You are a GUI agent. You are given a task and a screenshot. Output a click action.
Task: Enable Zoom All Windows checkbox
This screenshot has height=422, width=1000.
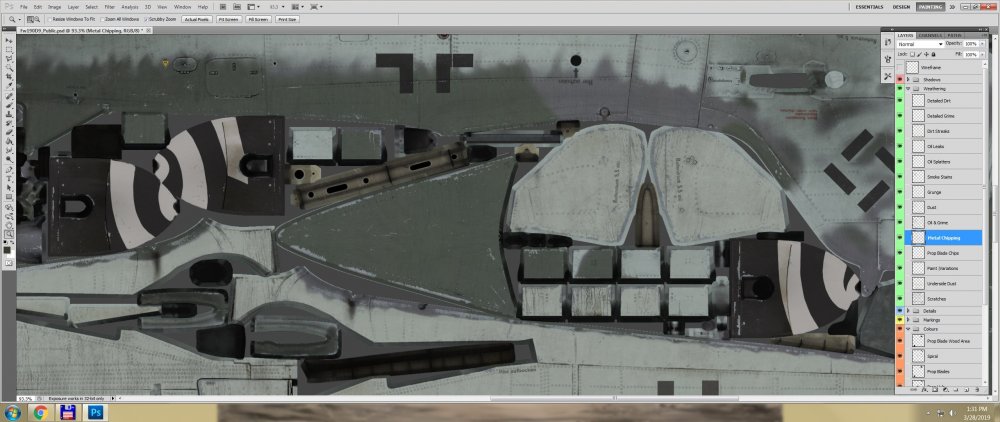click(103, 19)
